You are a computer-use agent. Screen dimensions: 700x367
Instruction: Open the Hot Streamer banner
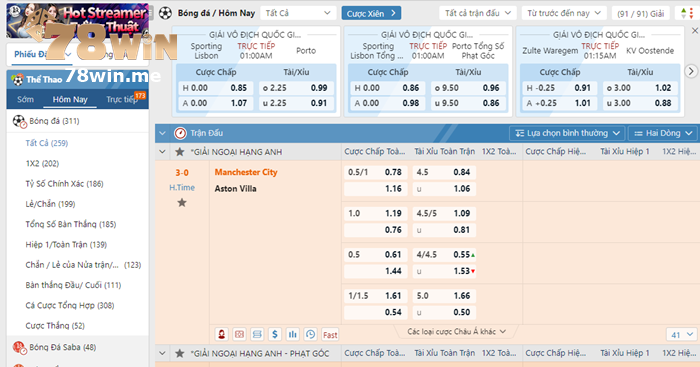coord(77,20)
